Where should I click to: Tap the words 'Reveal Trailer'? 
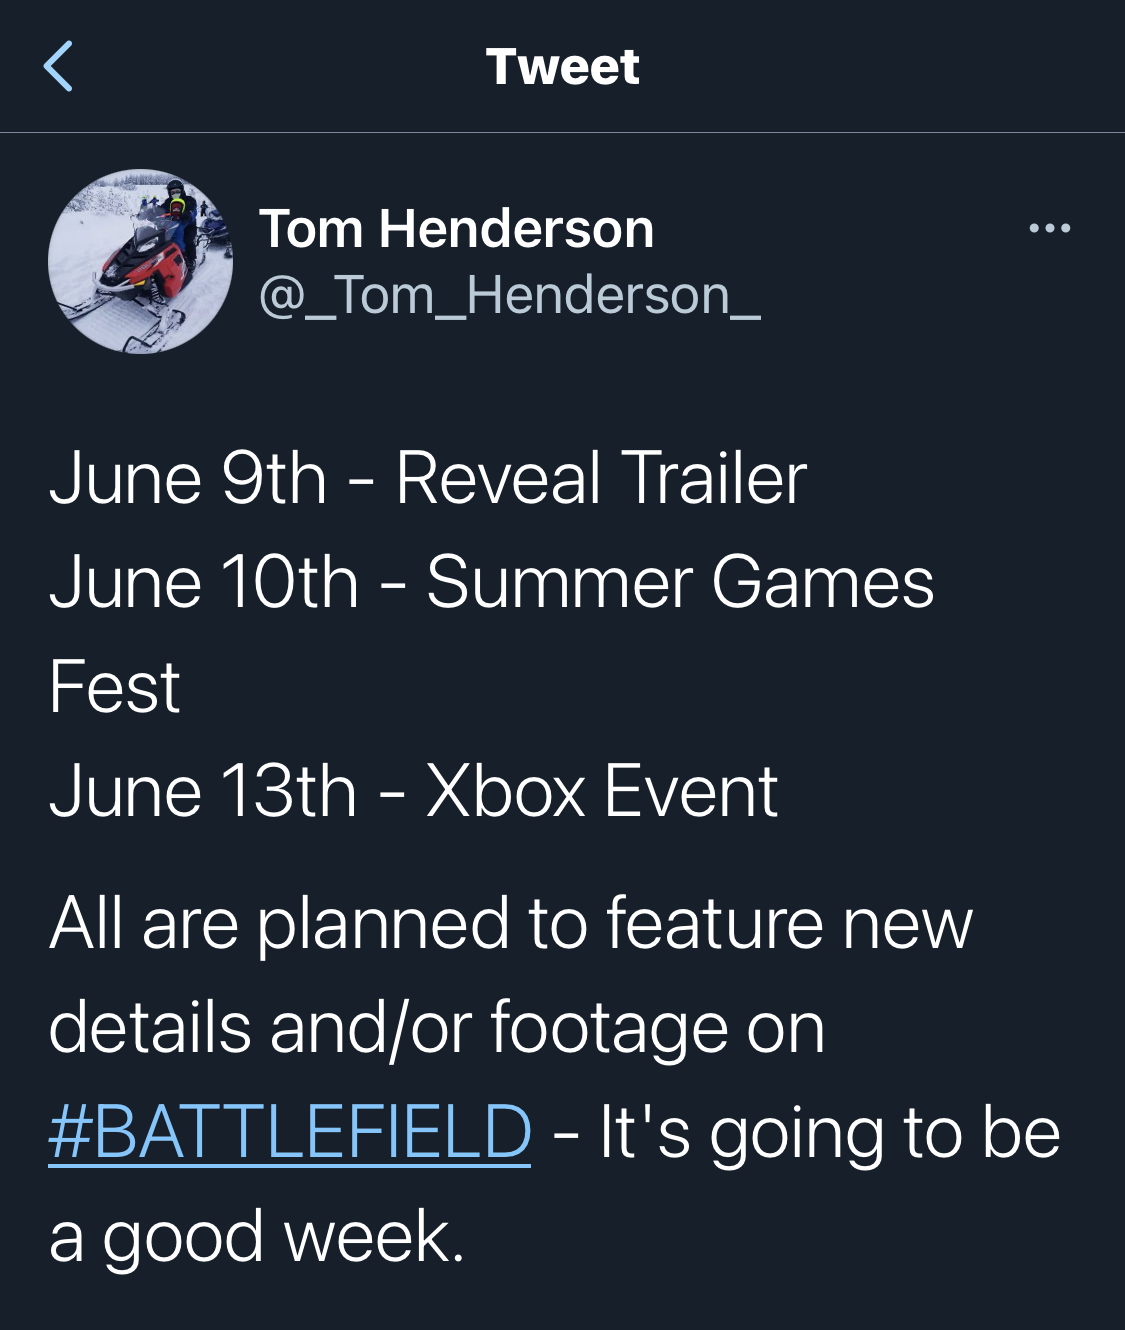pos(601,478)
